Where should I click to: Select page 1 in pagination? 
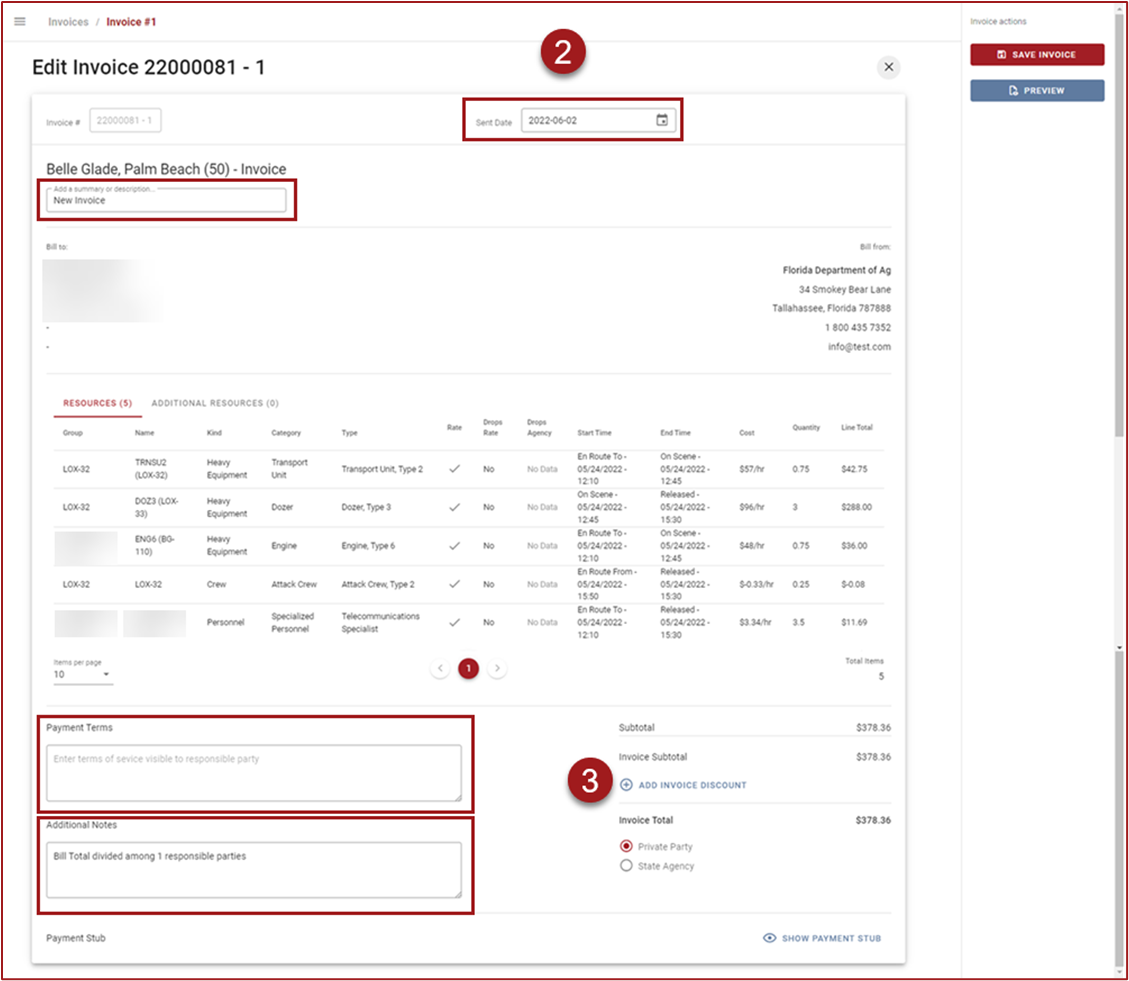coord(468,668)
